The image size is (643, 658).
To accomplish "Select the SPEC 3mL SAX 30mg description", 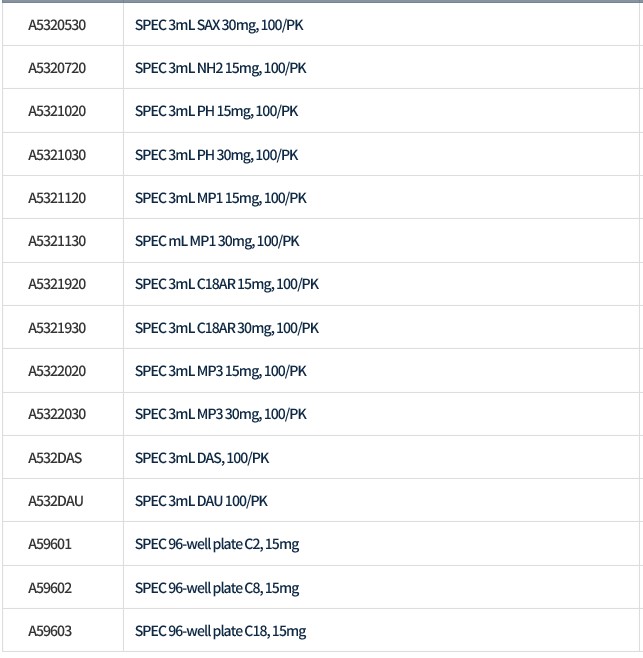I will [x=219, y=24].
